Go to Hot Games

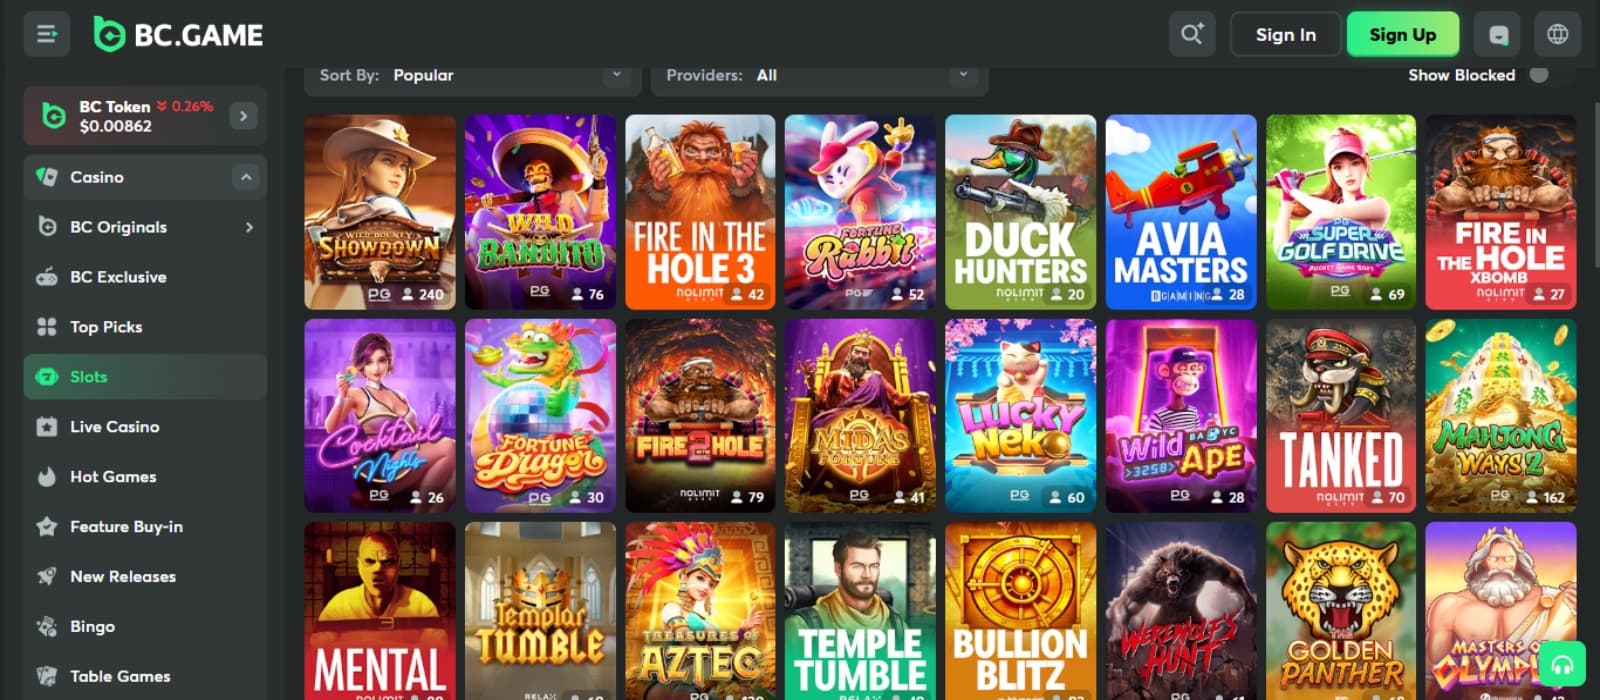(145, 477)
